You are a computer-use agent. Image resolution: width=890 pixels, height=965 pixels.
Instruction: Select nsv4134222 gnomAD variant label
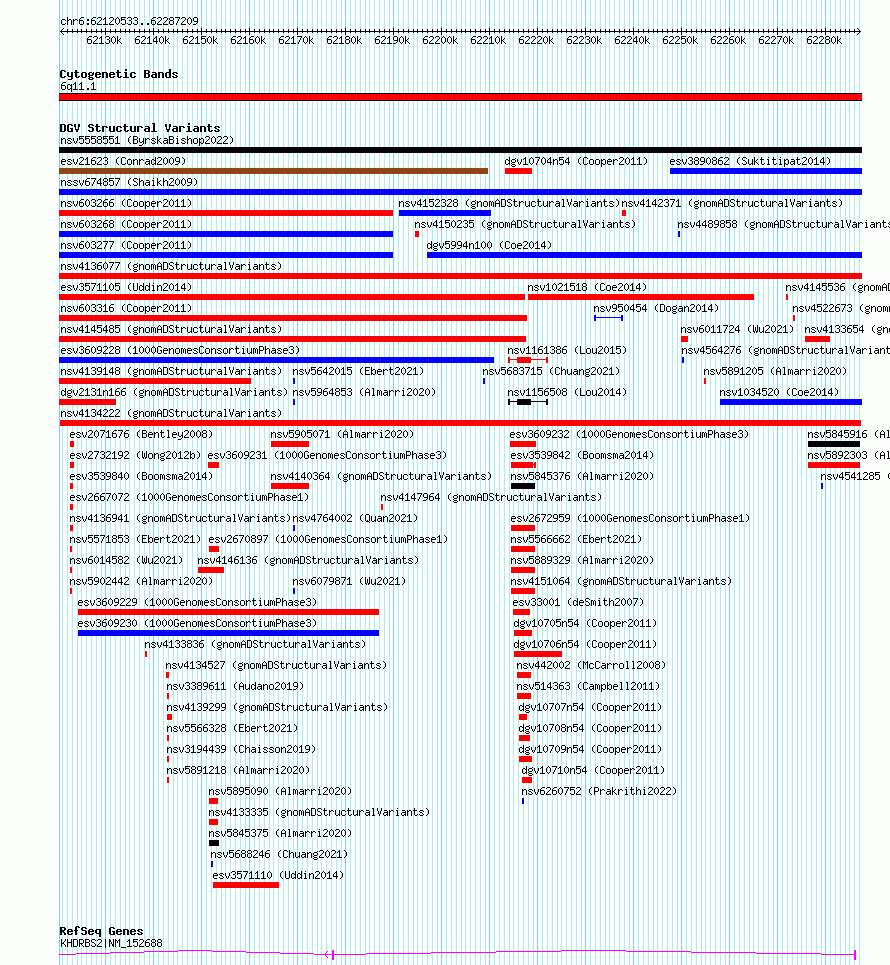click(x=171, y=413)
